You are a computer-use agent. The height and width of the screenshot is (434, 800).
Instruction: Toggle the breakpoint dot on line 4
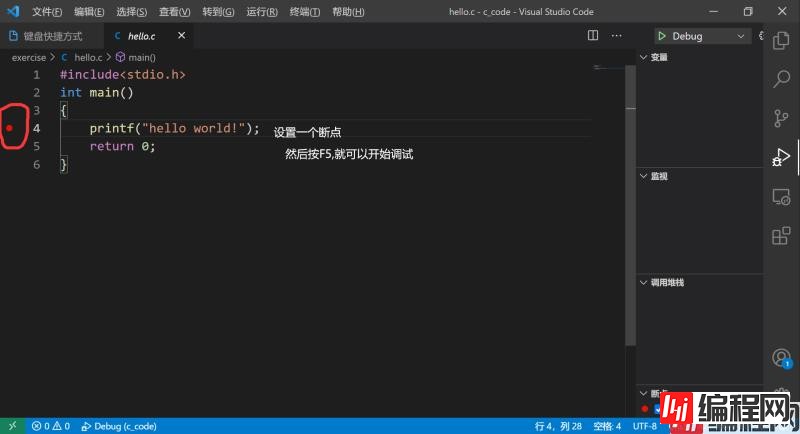9,128
